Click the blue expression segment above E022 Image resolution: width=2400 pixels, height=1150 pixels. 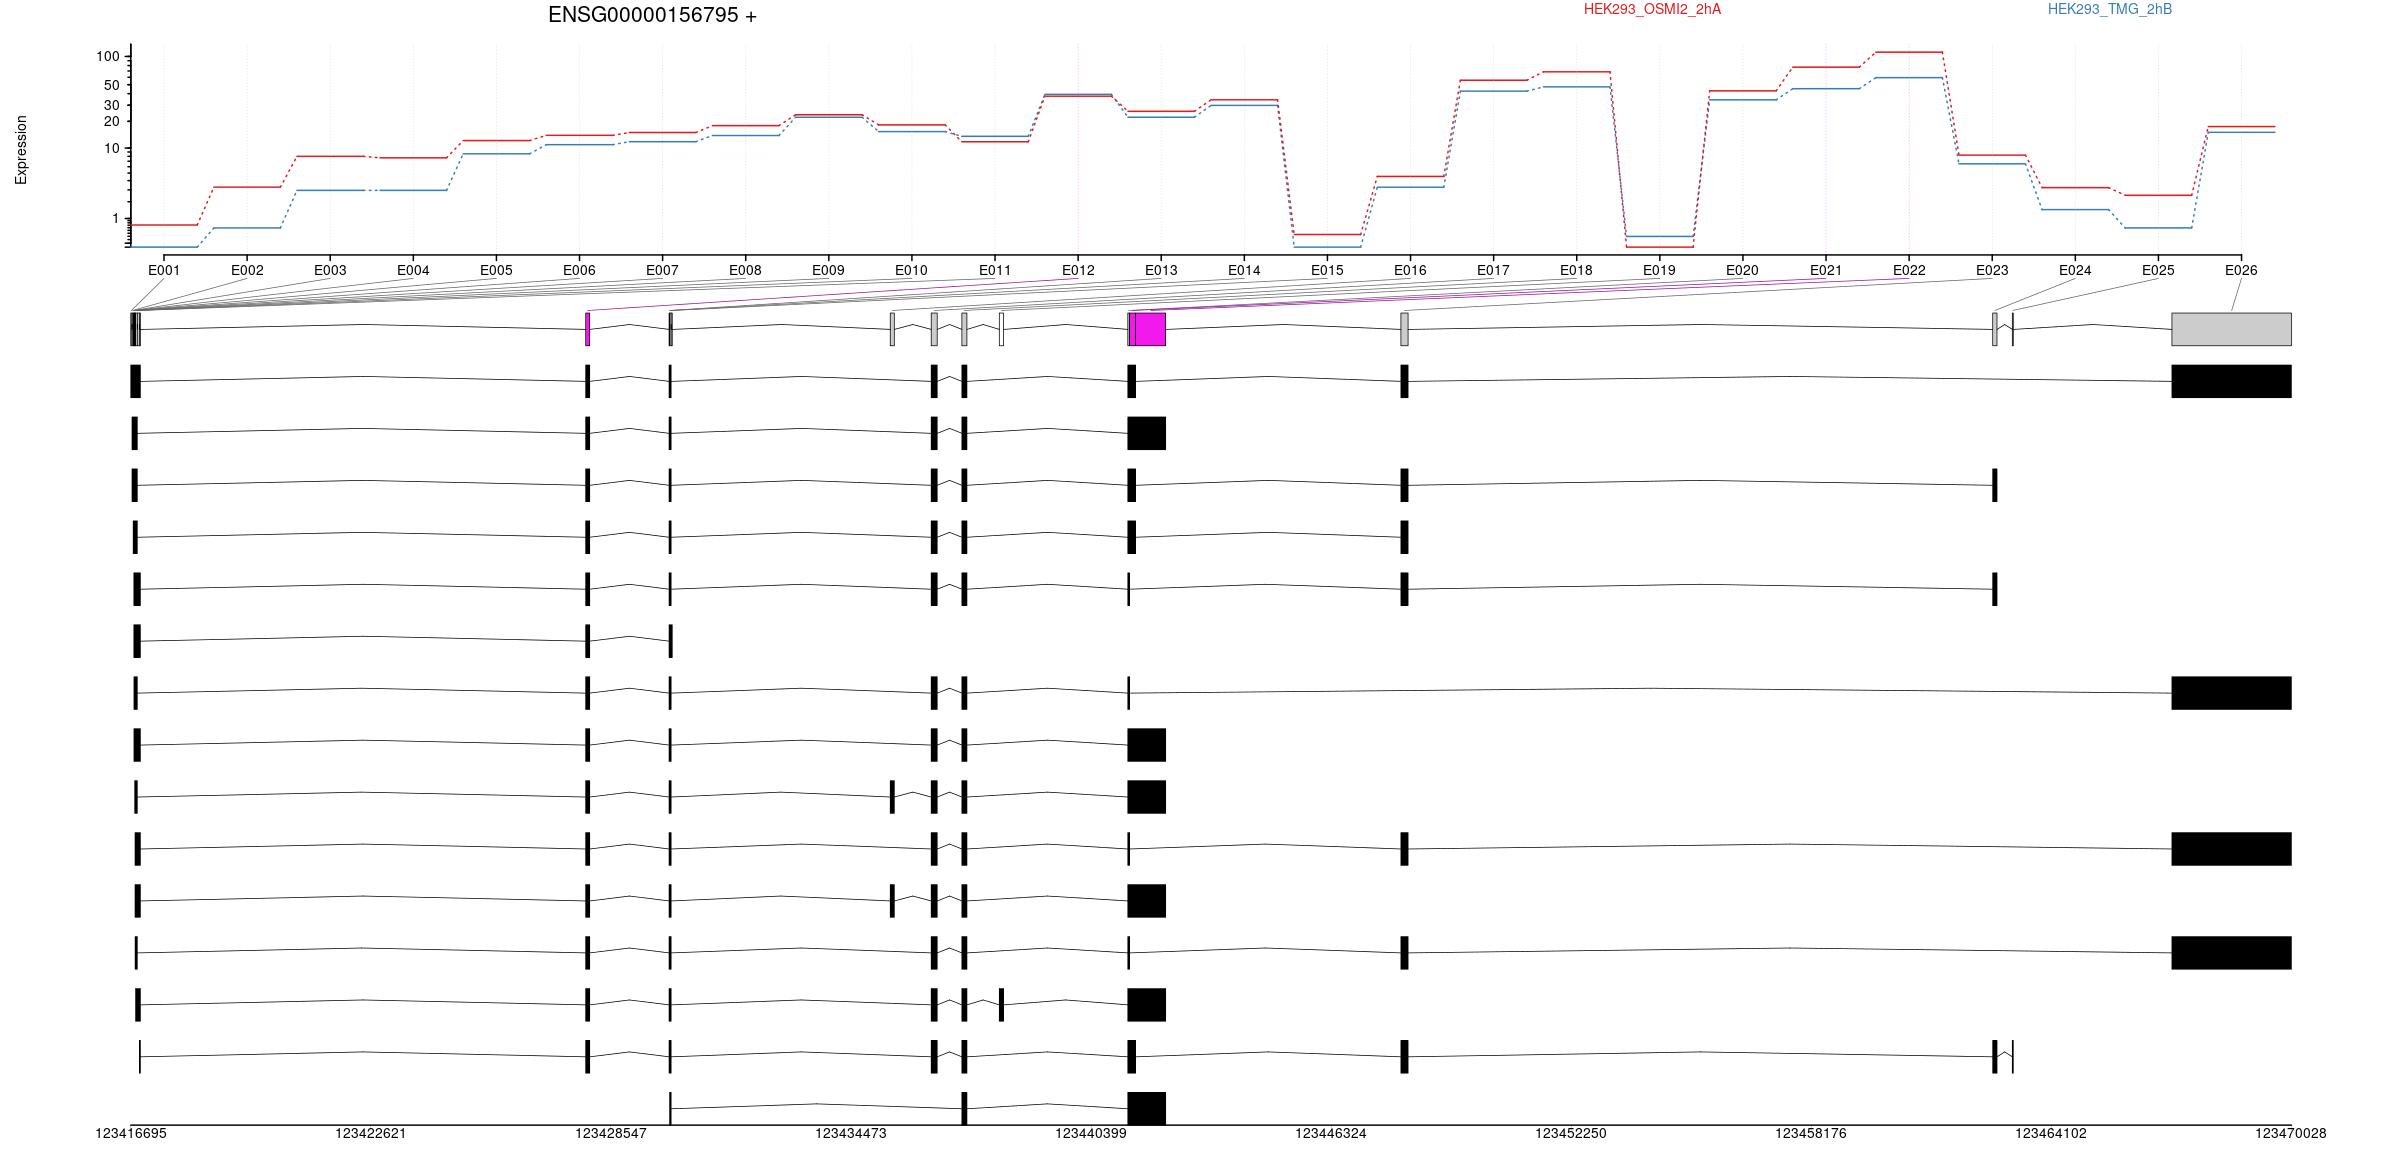click(x=1909, y=78)
